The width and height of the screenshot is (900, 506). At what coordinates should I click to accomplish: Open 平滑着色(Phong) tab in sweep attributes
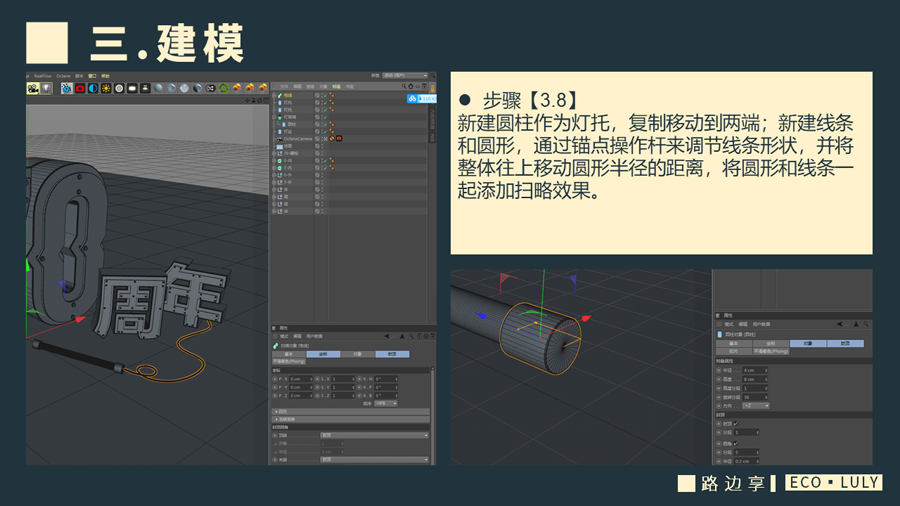point(289,361)
